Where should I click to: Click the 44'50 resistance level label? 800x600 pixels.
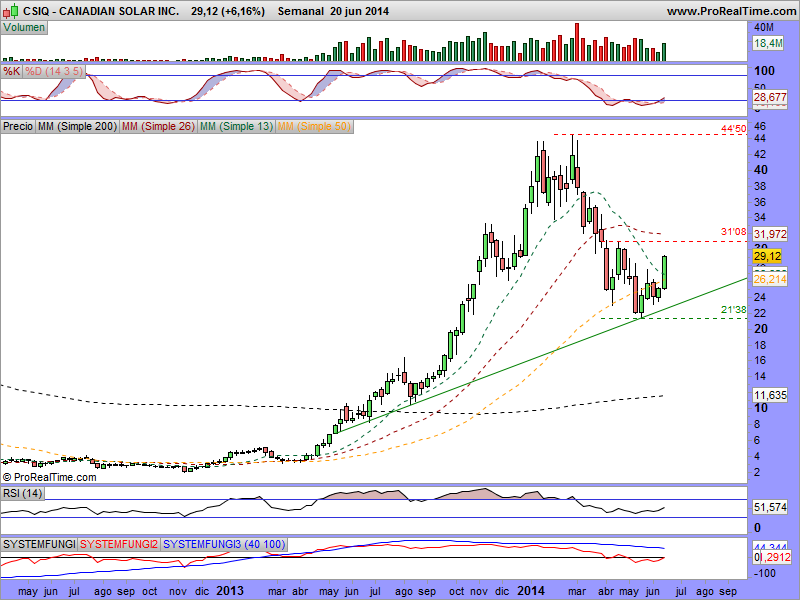734,129
